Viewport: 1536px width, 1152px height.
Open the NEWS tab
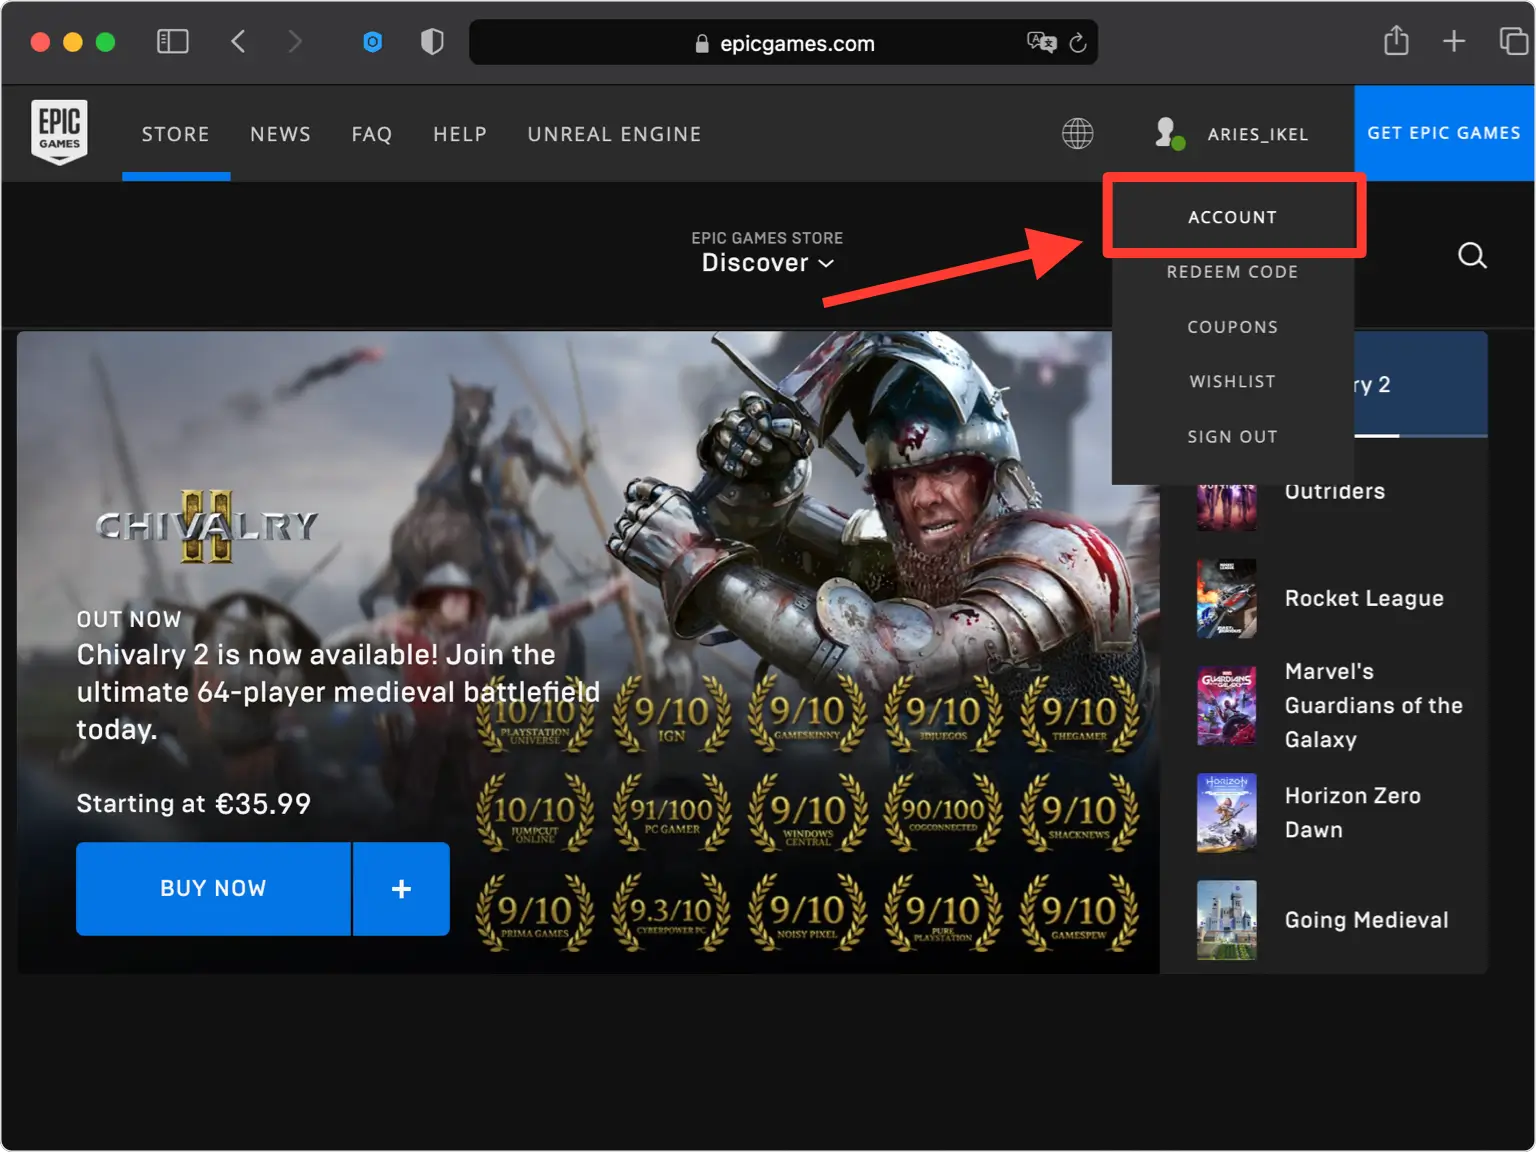(x=280, y=134)
